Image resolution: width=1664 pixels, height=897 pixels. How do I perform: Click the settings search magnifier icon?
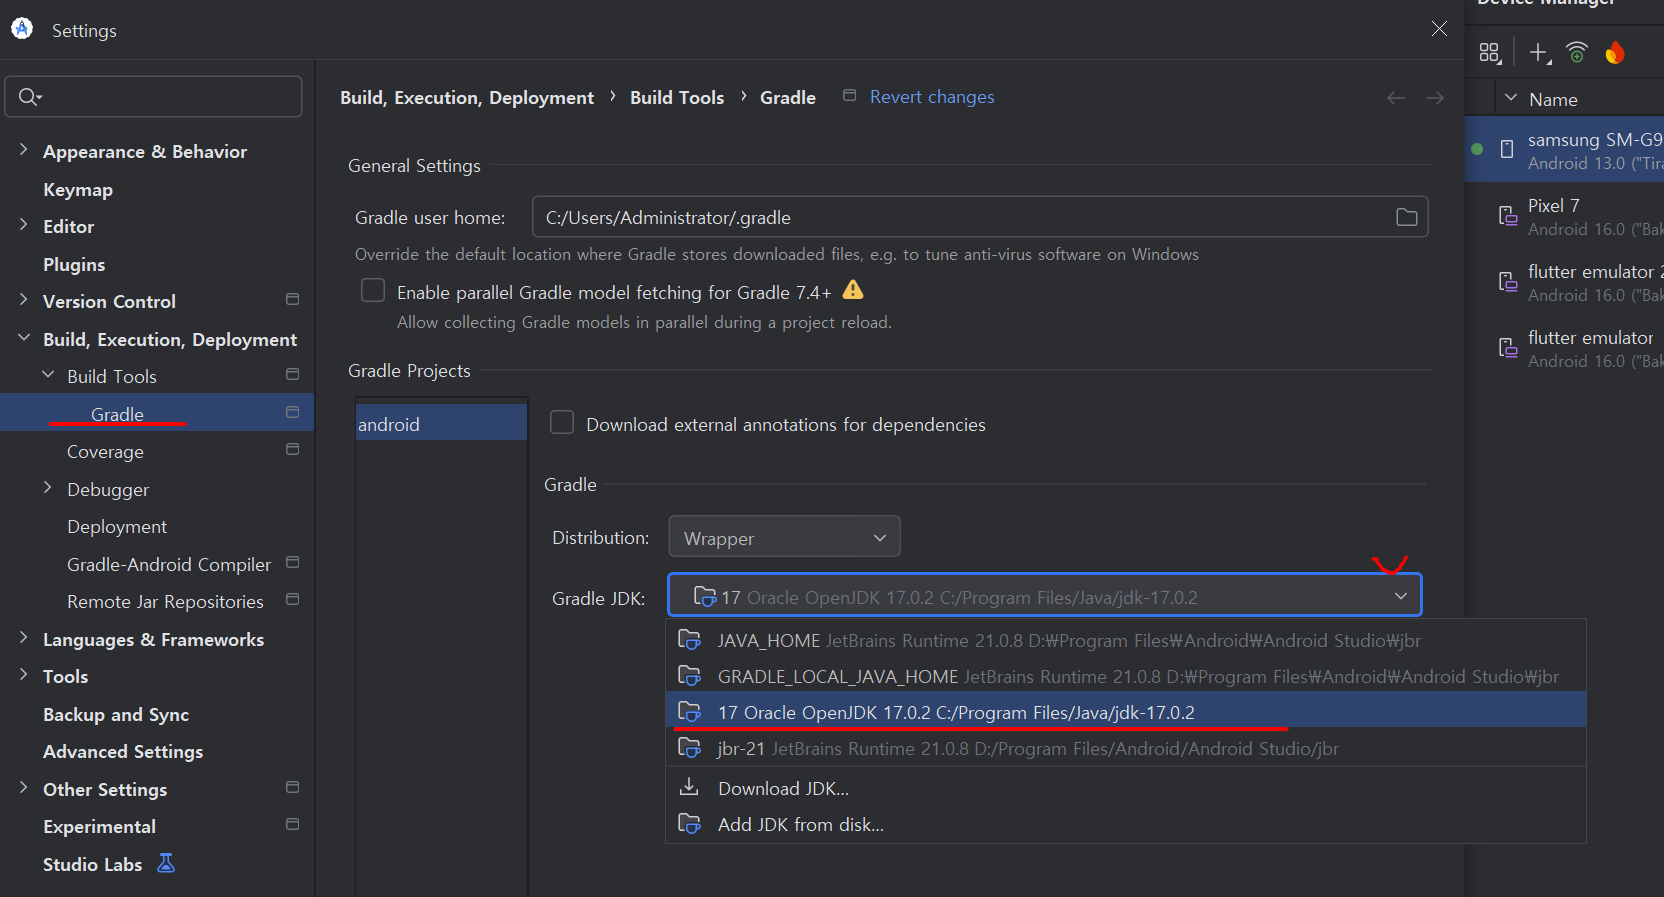click(29, 97)
